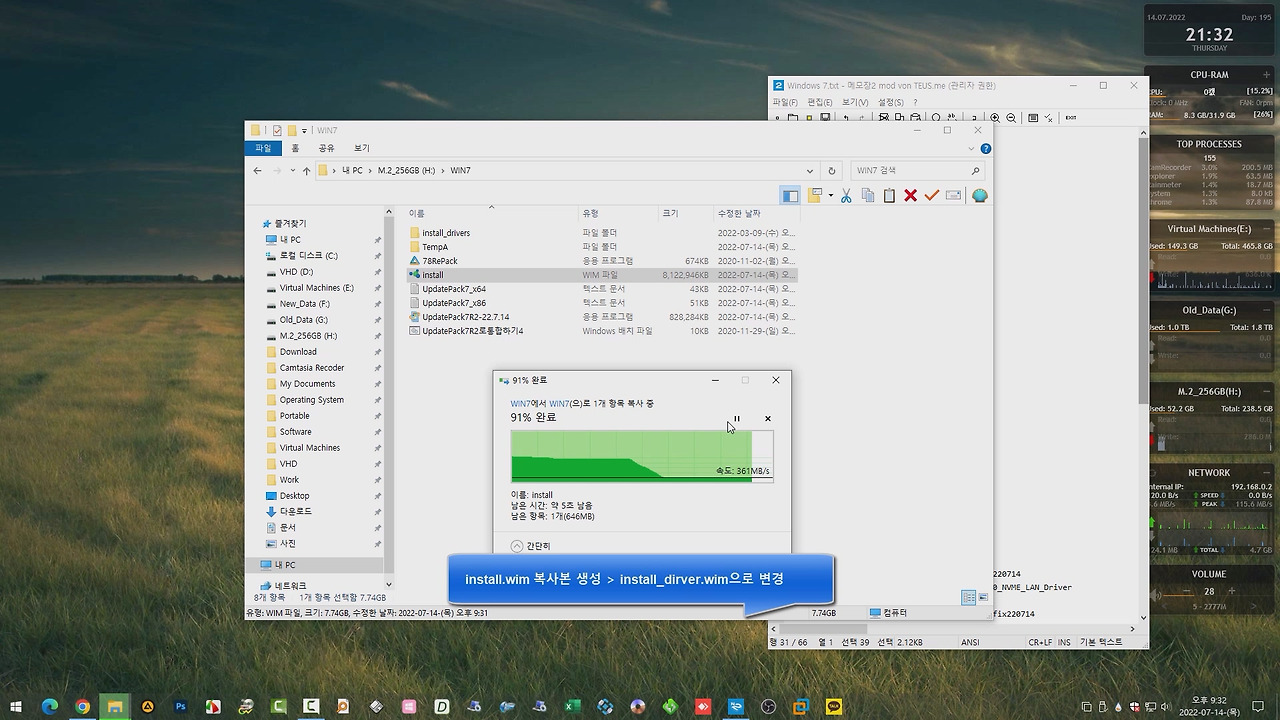Click the orange checkmark Properties icon

[x=932, y=196]
